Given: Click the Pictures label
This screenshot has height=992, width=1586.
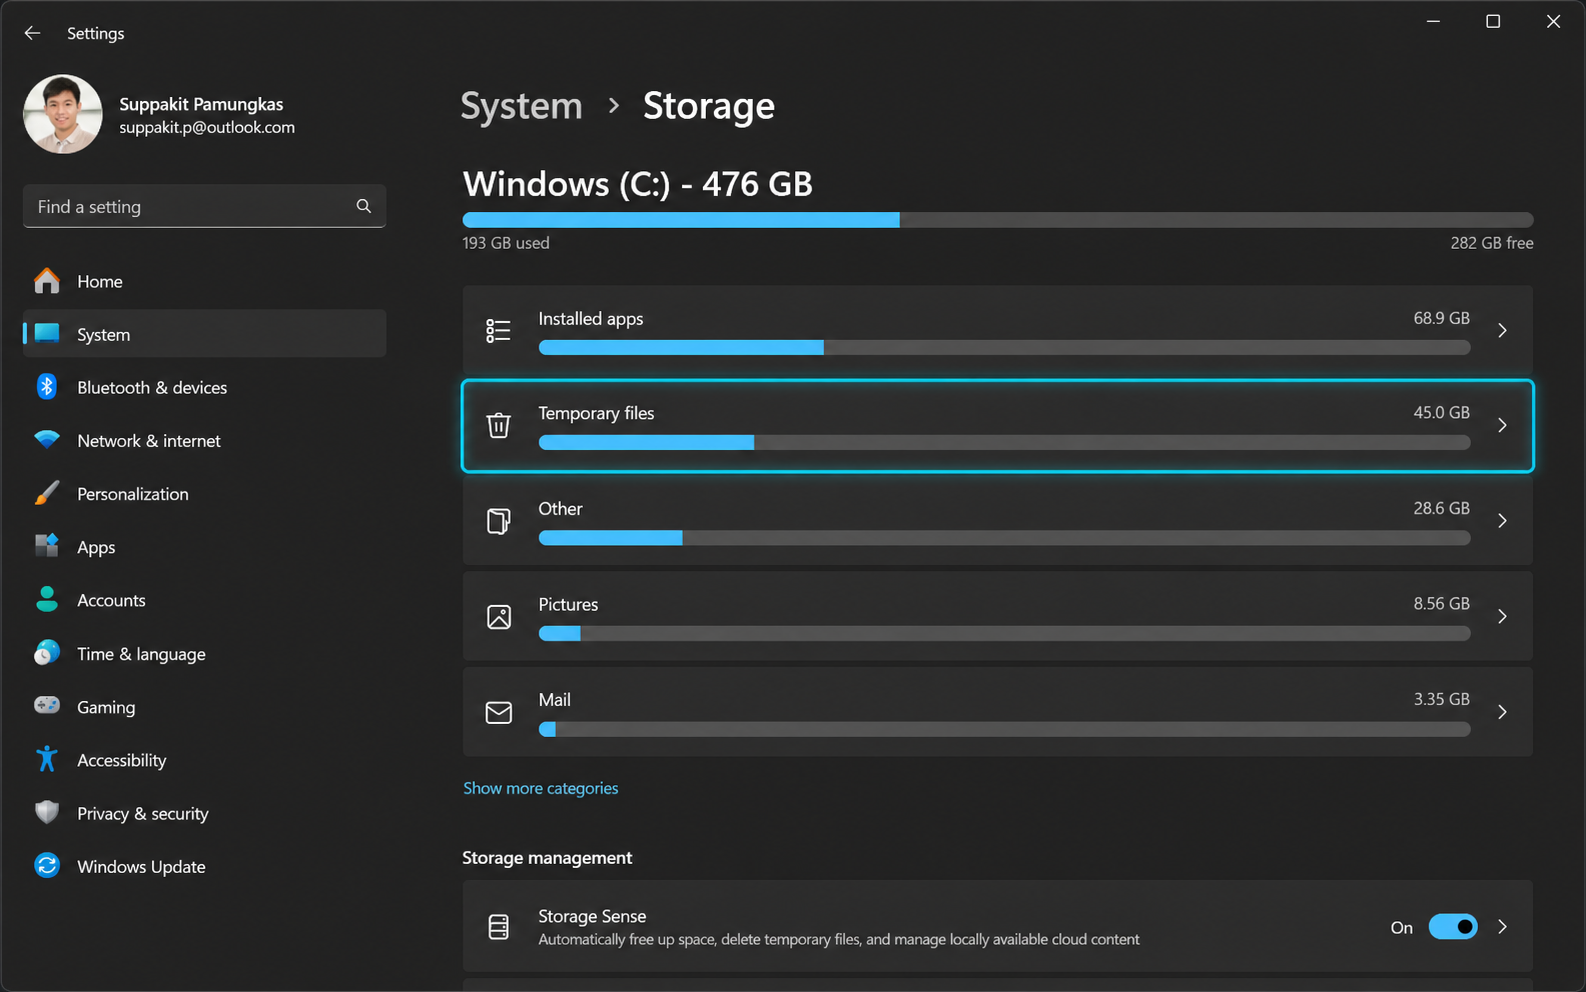Looking at the screenshot, I should [x=568, y=604].
